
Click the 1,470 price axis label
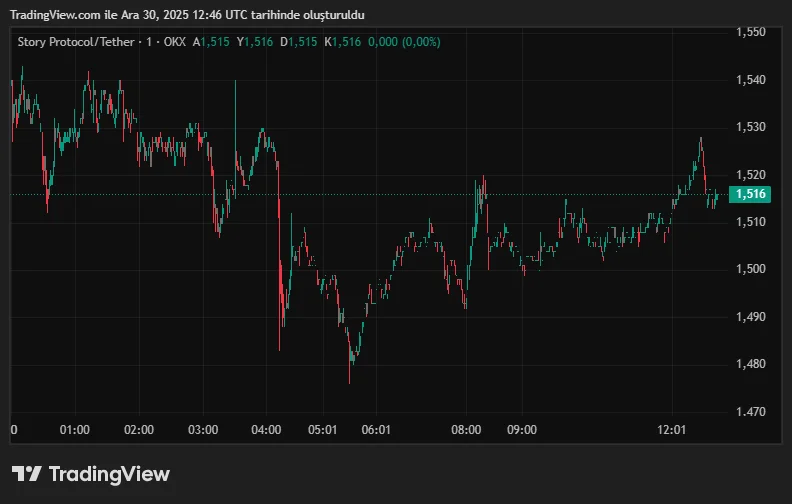click(x=750, y=411)
